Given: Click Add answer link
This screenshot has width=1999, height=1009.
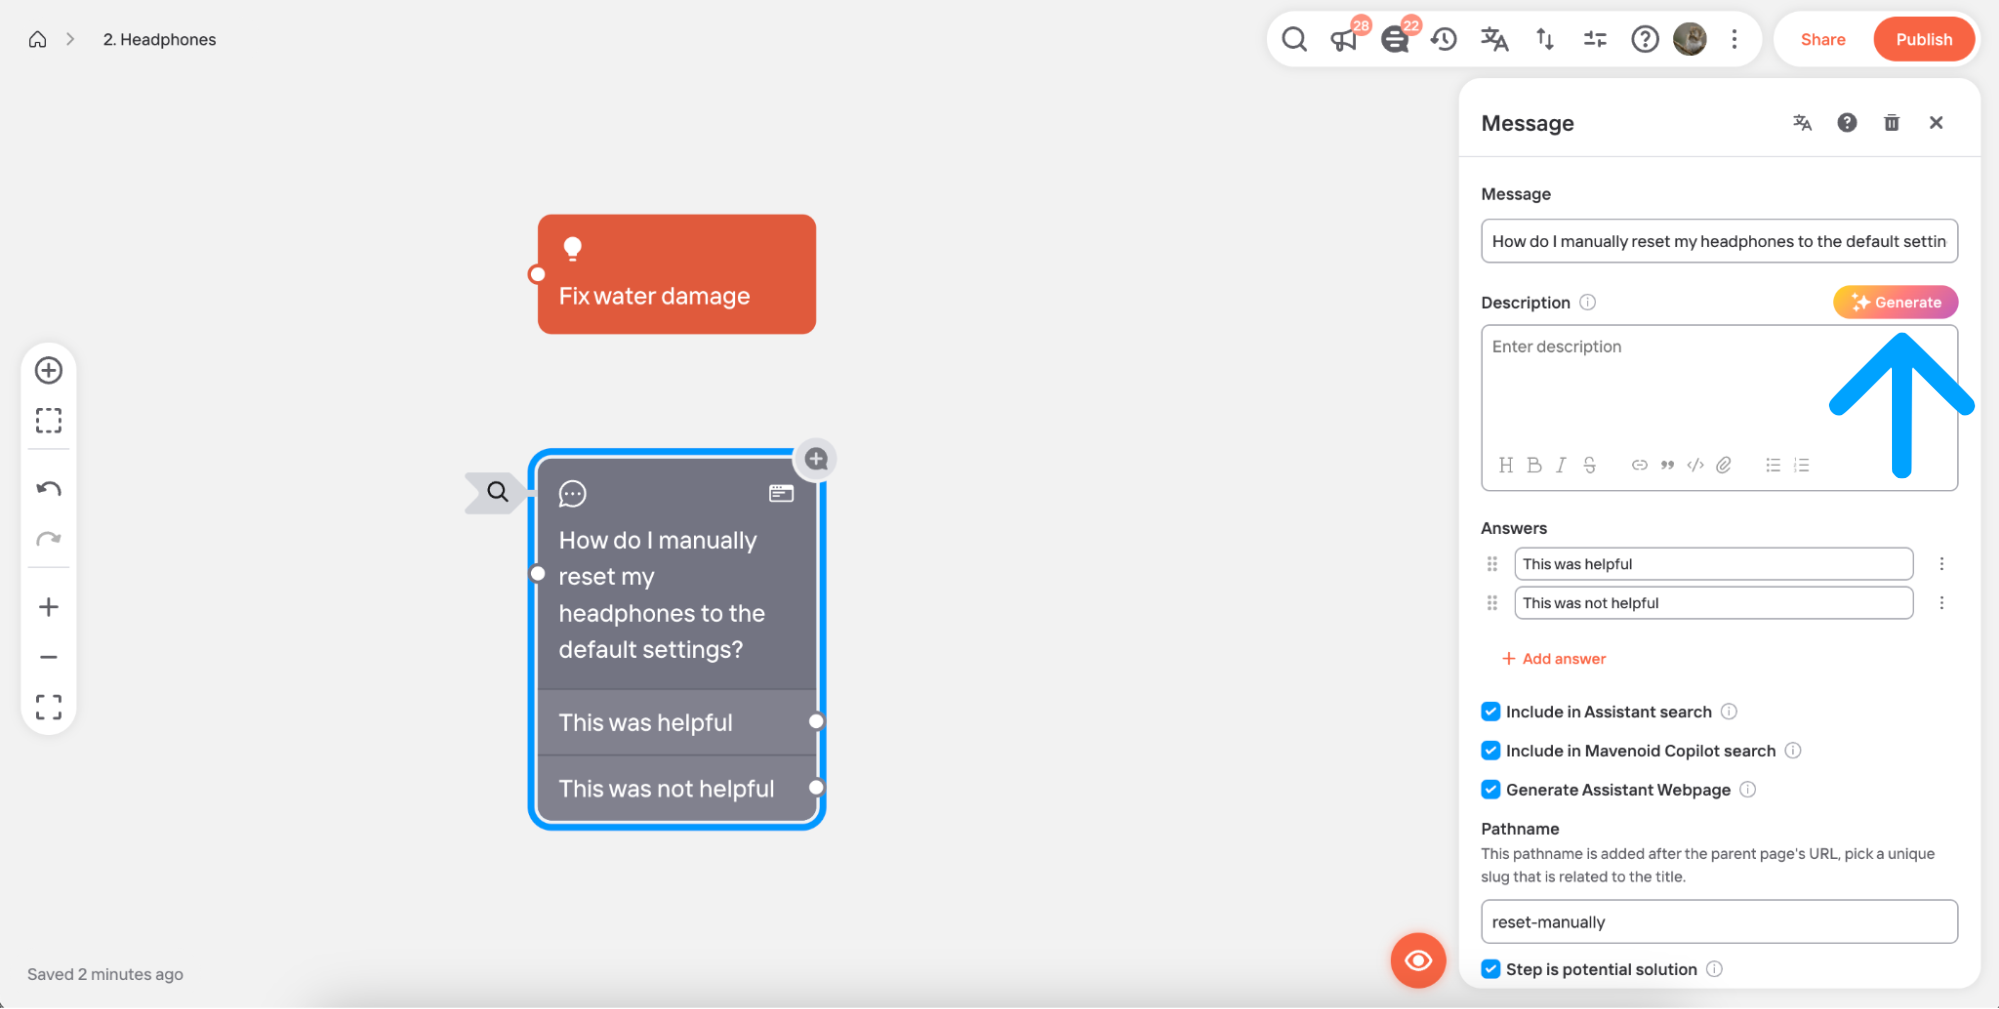Looking at the screenshot, I should click(1554, 659).
